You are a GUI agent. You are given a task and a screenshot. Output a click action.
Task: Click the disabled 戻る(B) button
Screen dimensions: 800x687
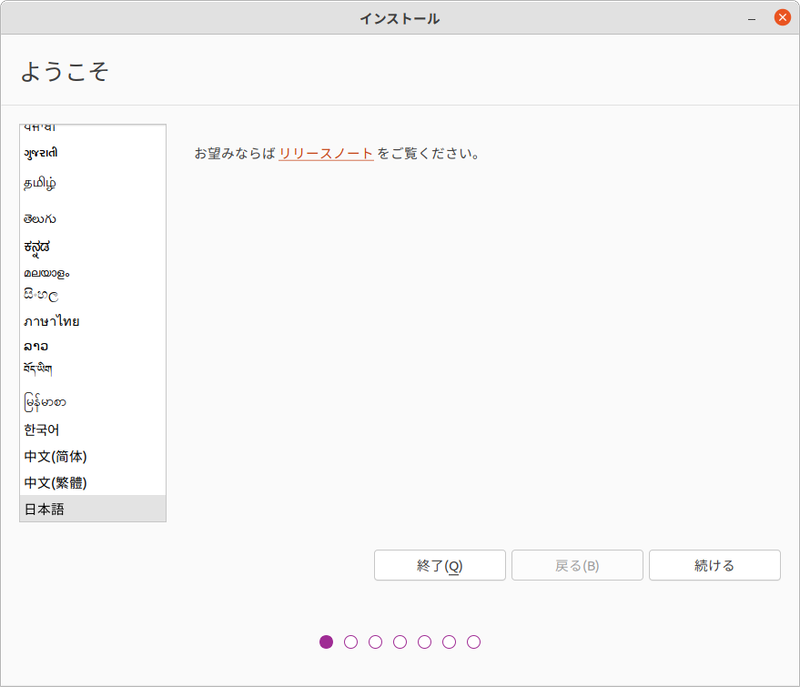(x=577, y=565)
